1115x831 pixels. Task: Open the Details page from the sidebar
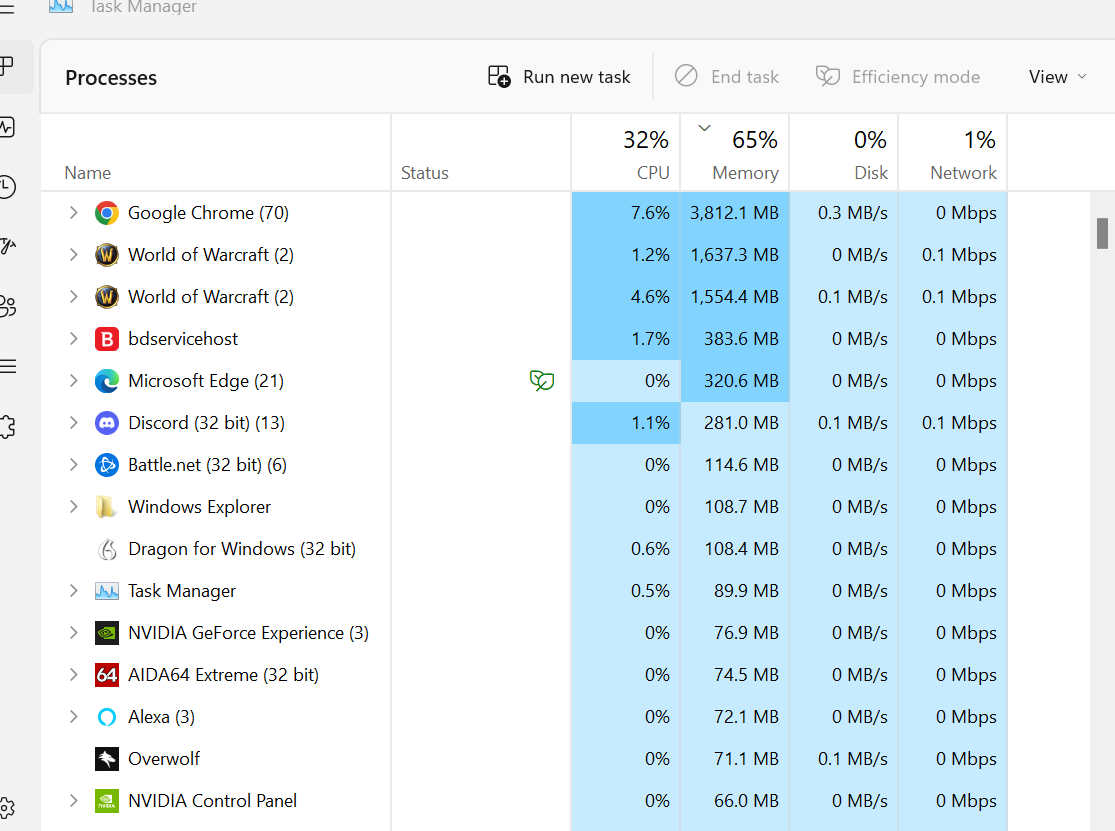click(x=8, y=366)
